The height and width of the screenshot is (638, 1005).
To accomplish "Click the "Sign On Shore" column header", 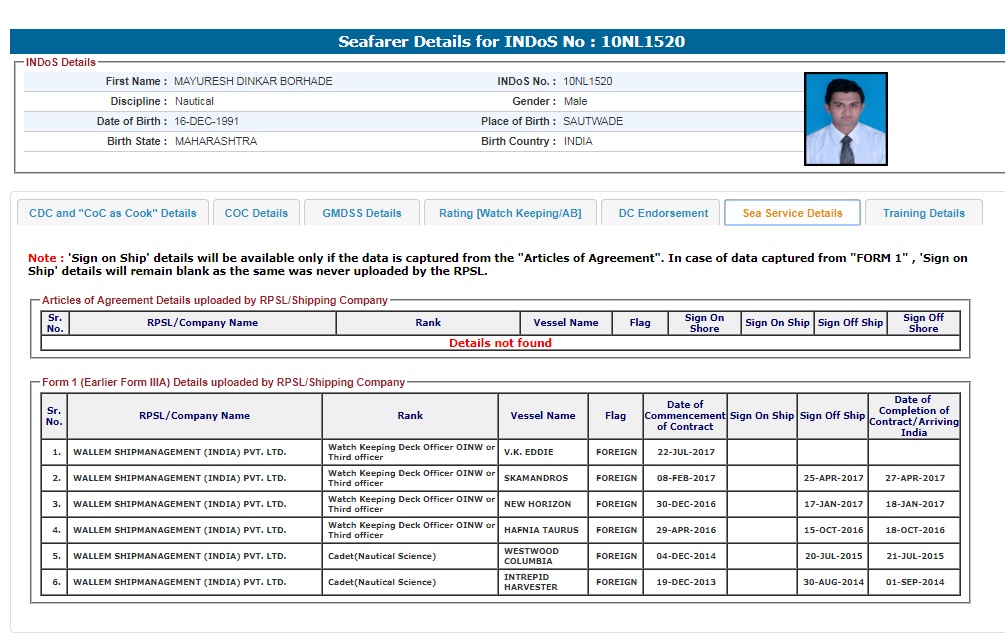I will tap(704, 323).
